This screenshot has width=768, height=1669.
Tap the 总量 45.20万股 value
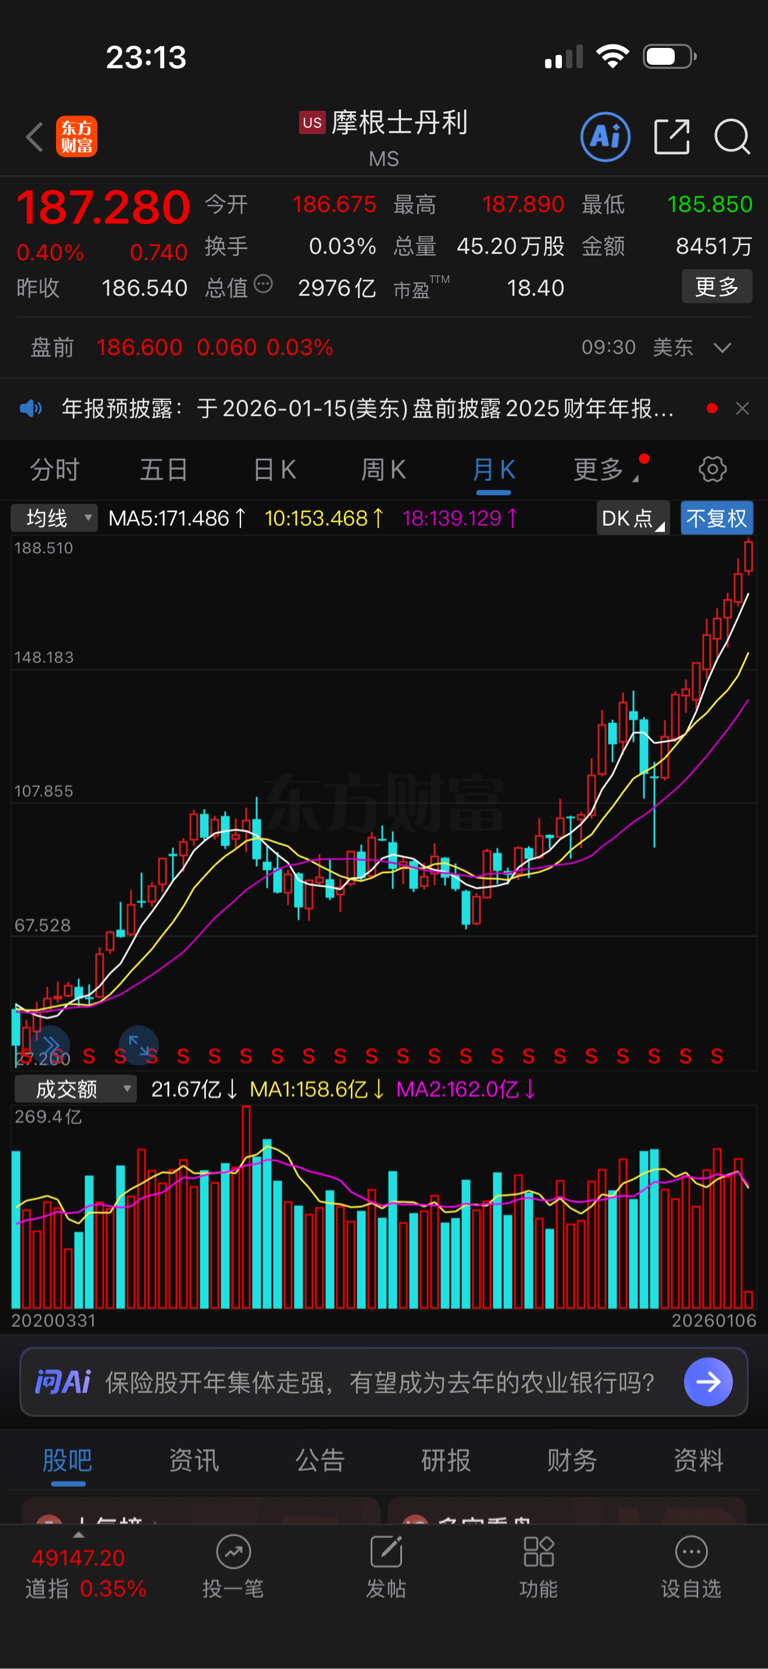point(510,246)
